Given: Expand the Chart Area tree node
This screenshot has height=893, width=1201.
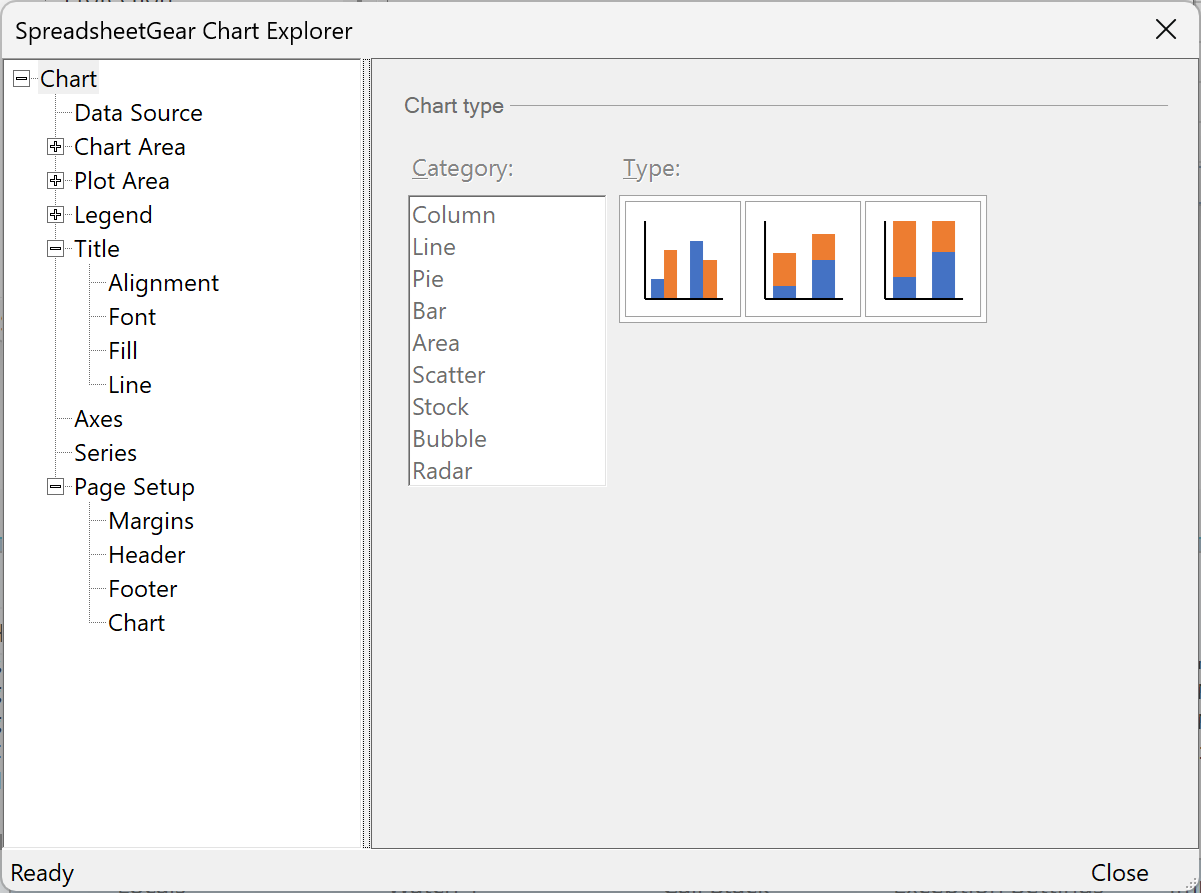Looking at the screenshot, I should click(x=55, y=146).
